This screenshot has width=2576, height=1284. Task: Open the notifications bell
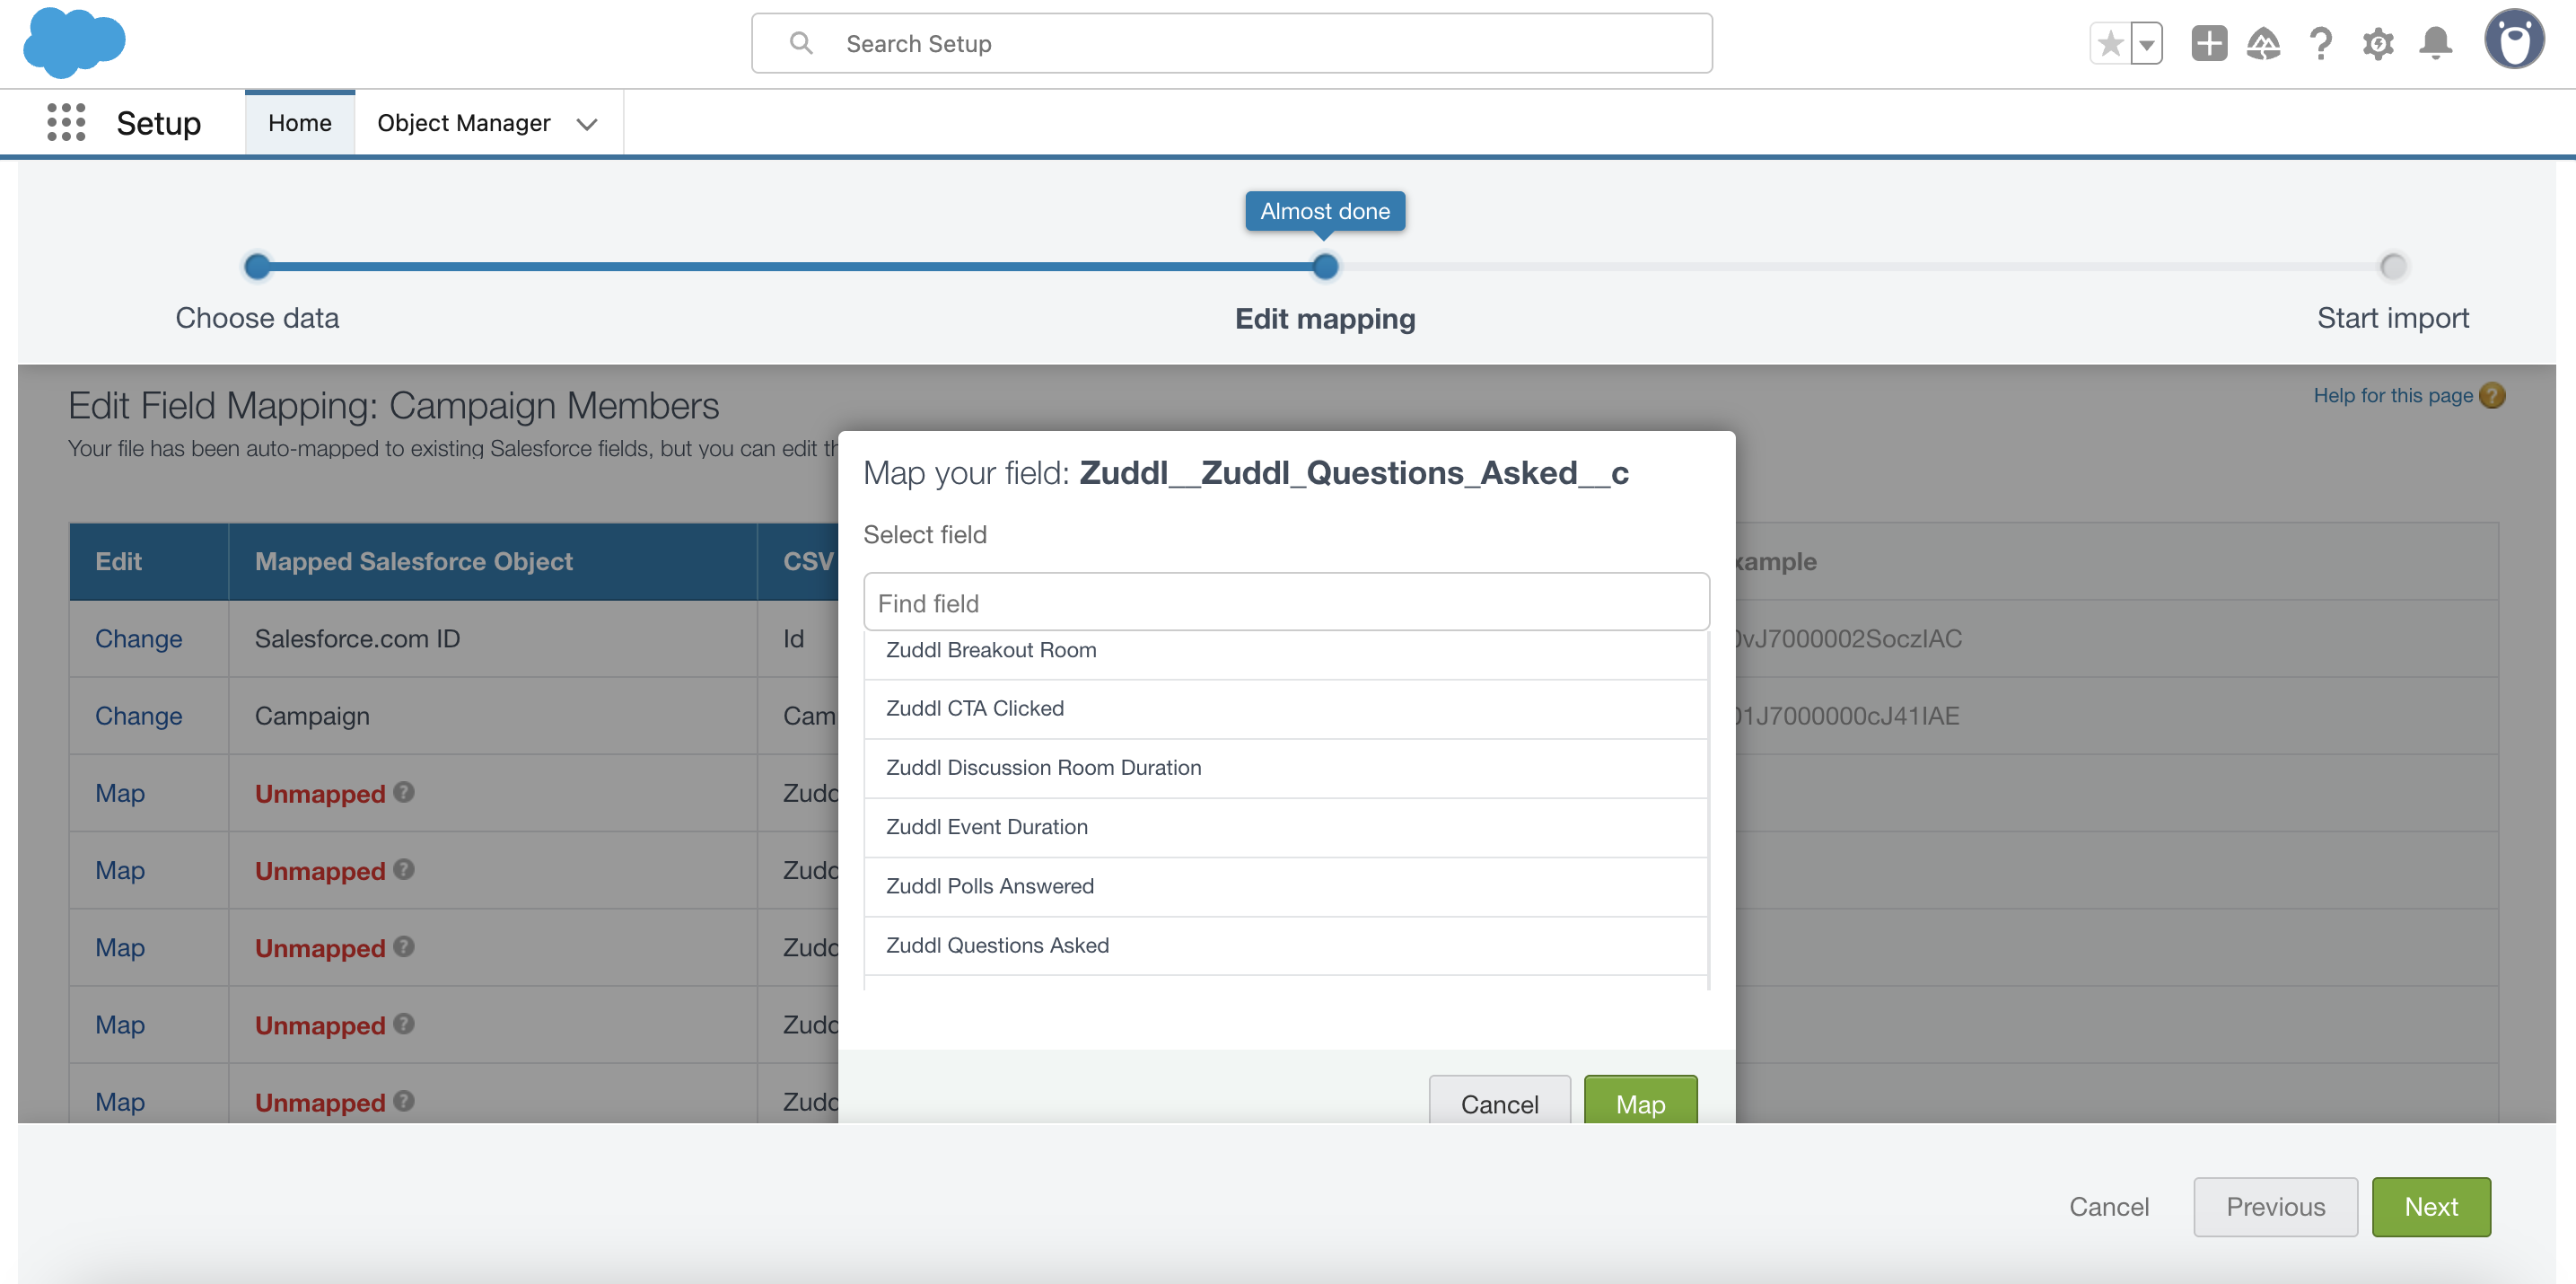click(x=2435, y=44)
